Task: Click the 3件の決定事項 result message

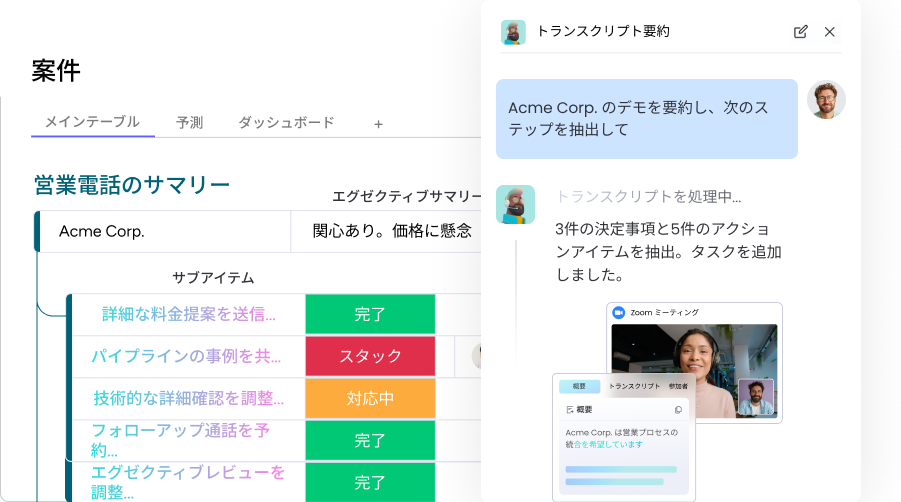Action: [x=668, y=252]
